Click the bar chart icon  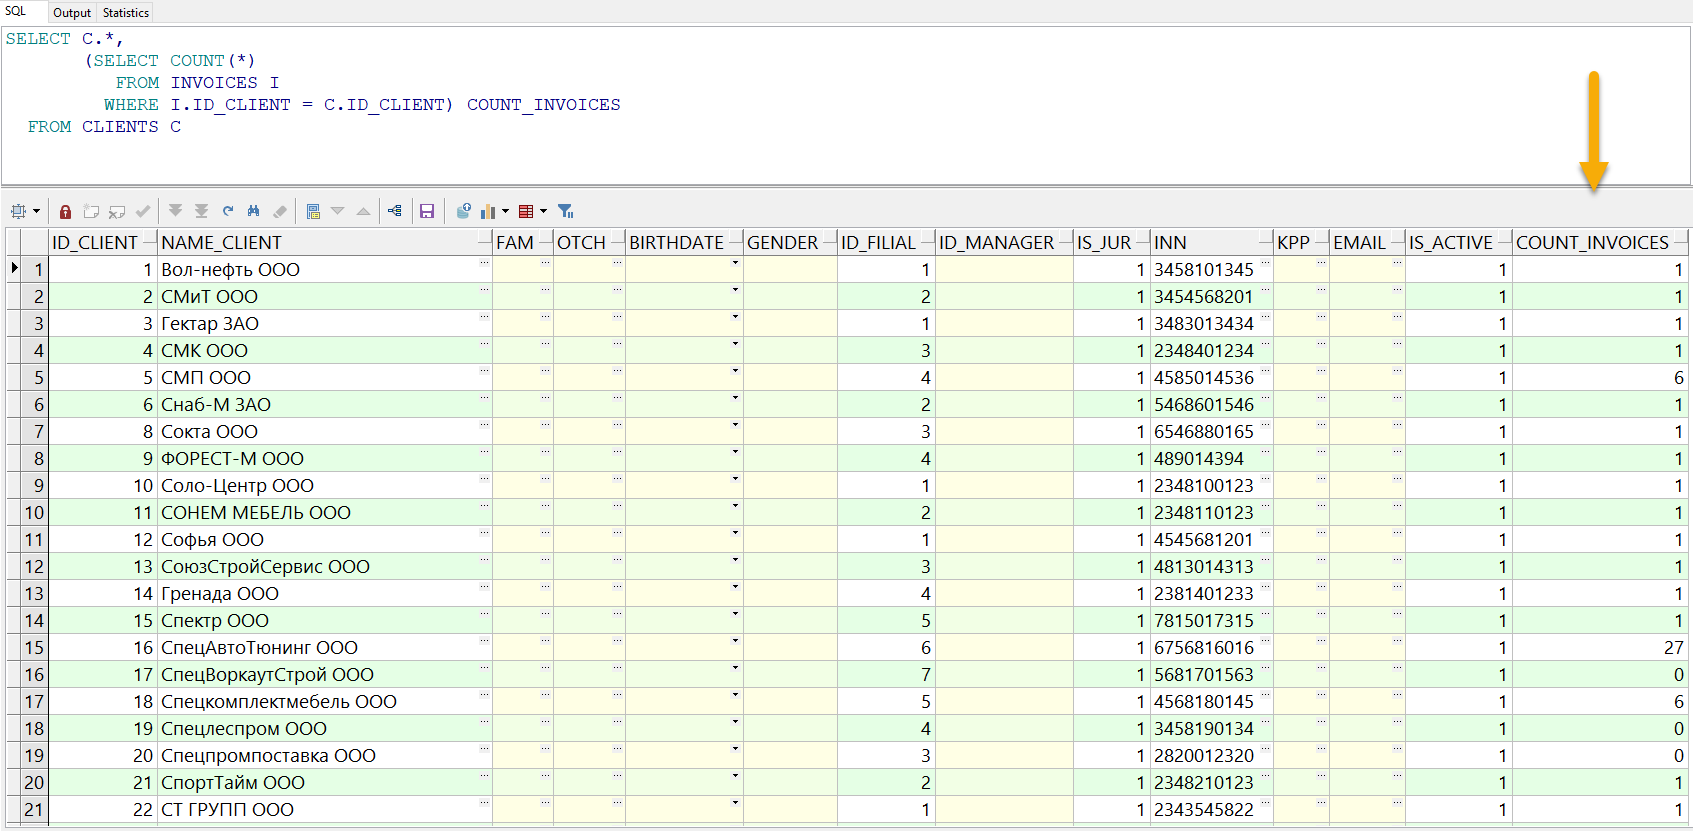coord(489,211)
